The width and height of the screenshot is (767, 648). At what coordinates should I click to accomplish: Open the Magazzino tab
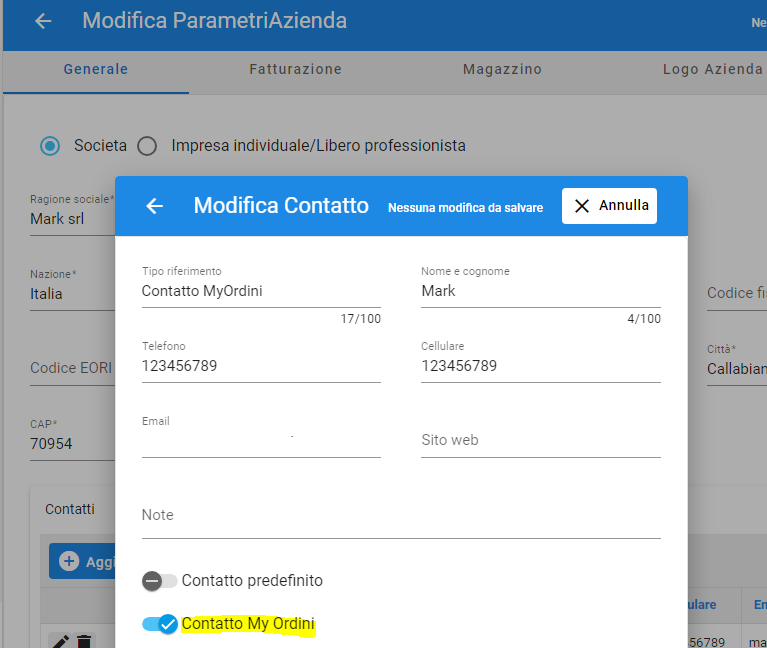click(502, 69)
